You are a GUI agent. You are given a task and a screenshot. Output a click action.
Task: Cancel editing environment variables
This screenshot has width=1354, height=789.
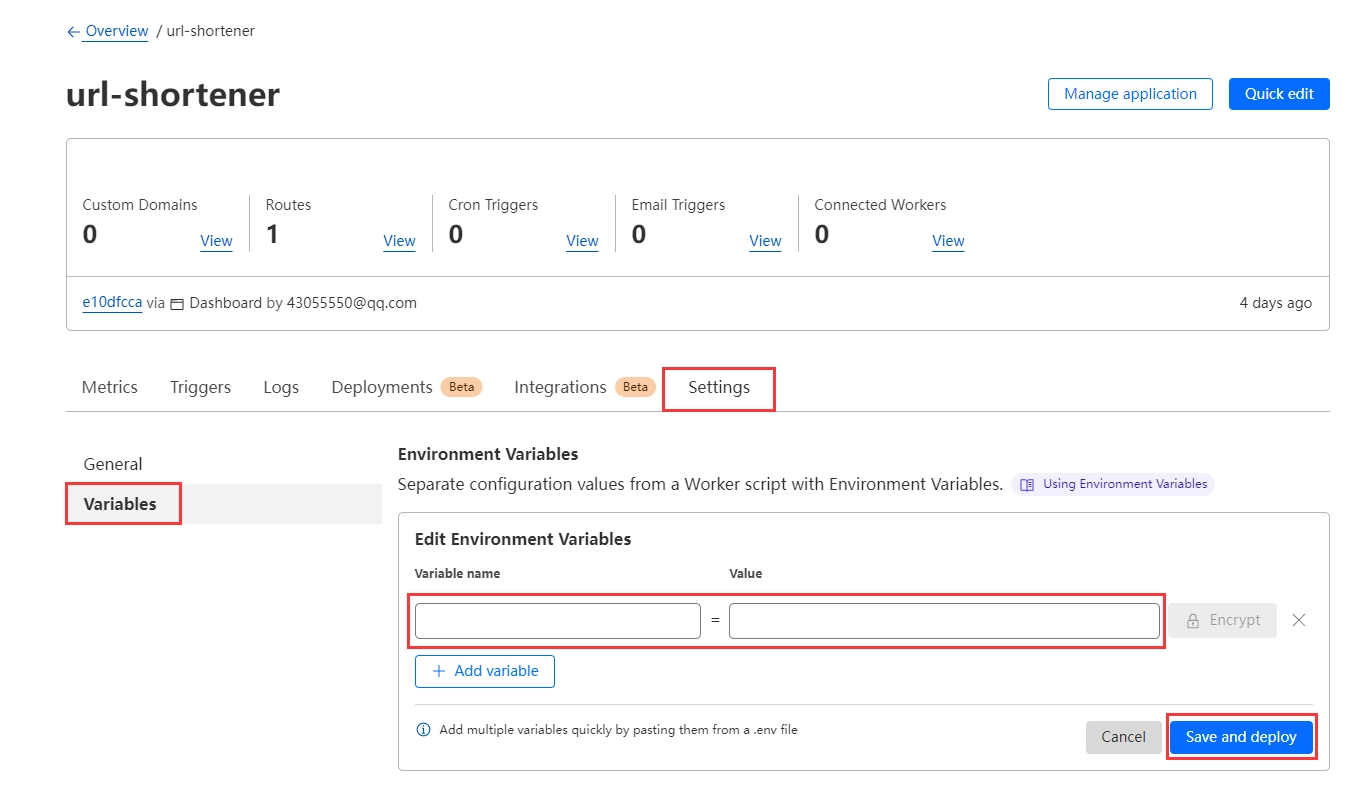click(x=1123, y=737)
